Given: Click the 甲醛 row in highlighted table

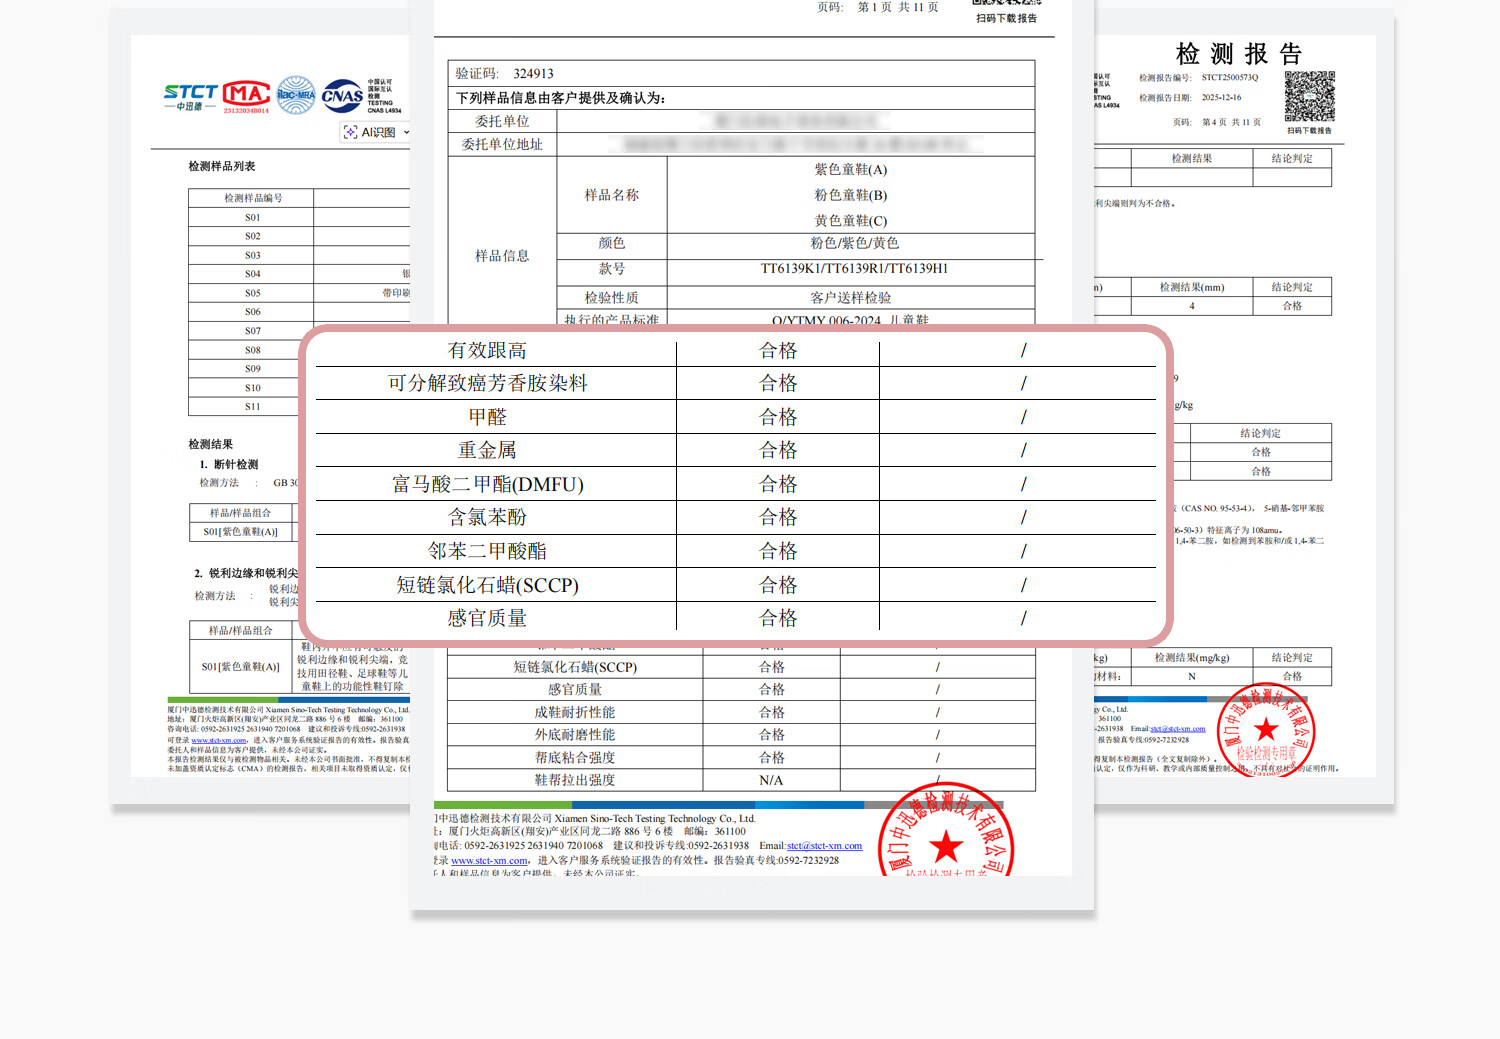Looking at the screenshot, I should click(x=488, y=417).
